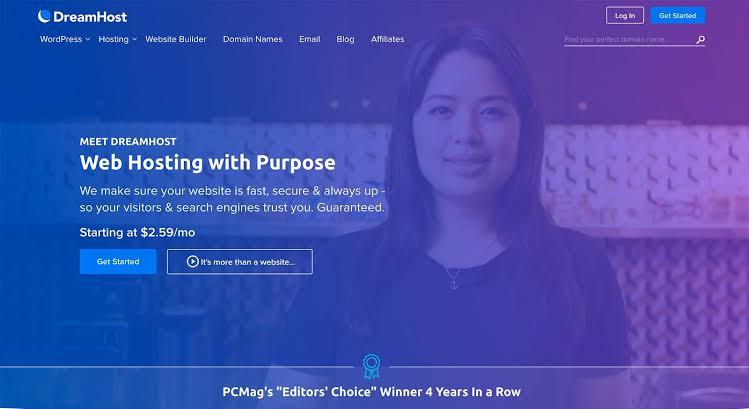Open the Domain Names page
The width and height of the screenshot is (749, 409).
tap(253, 39)
